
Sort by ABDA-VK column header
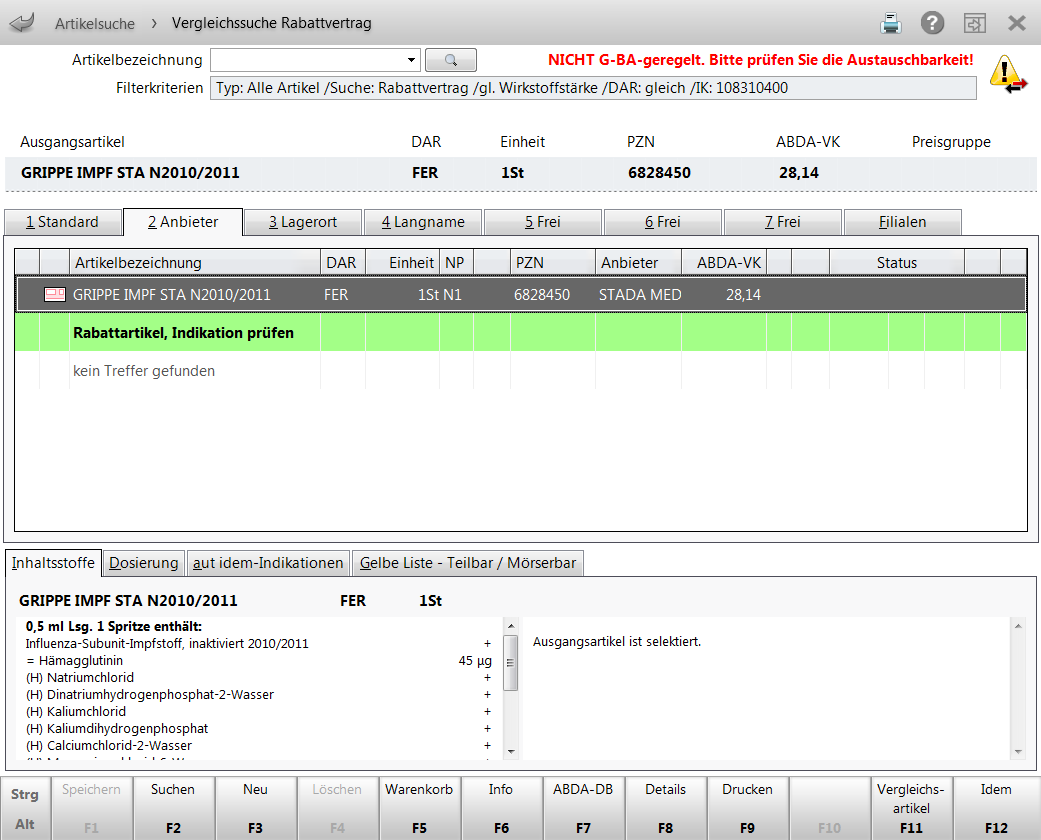click(724, 263)
